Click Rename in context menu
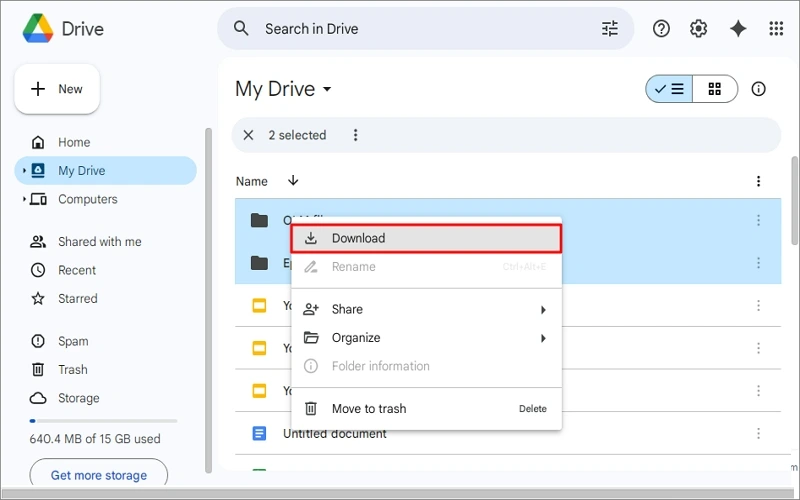The width and height of the screenshot is (800, 500). pyautogui.click(x=426, y=267)
